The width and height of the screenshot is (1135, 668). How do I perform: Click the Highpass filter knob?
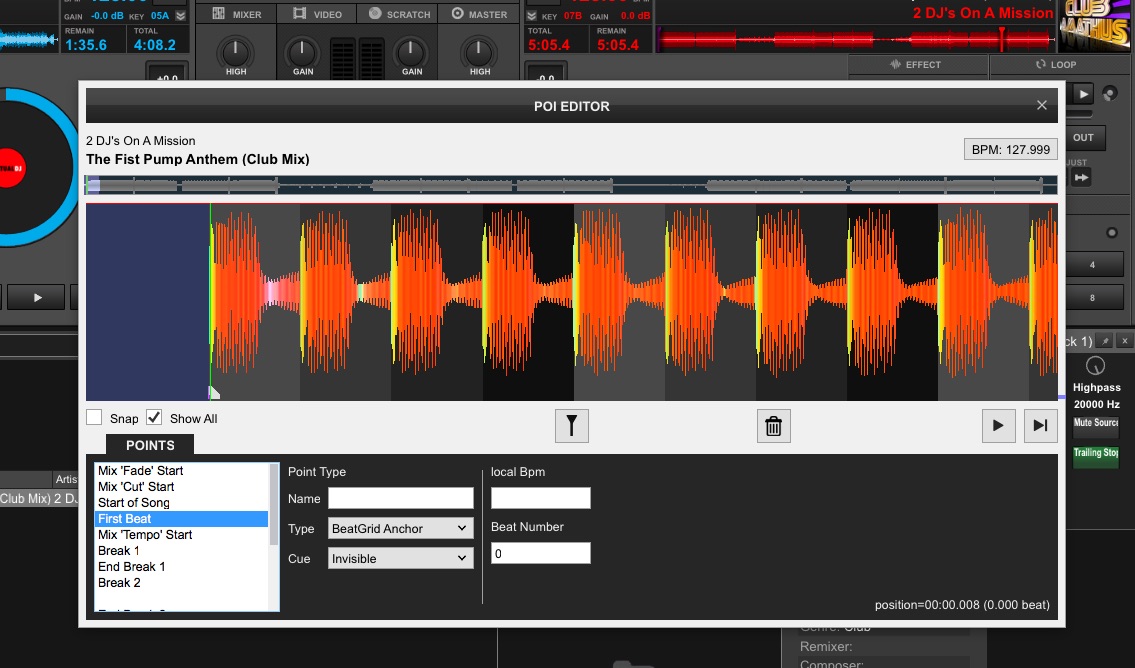pyautogui.click(x=1096, y=366)
